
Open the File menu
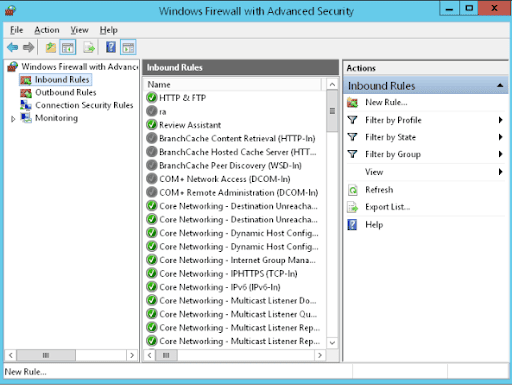(x=16, y=30)
